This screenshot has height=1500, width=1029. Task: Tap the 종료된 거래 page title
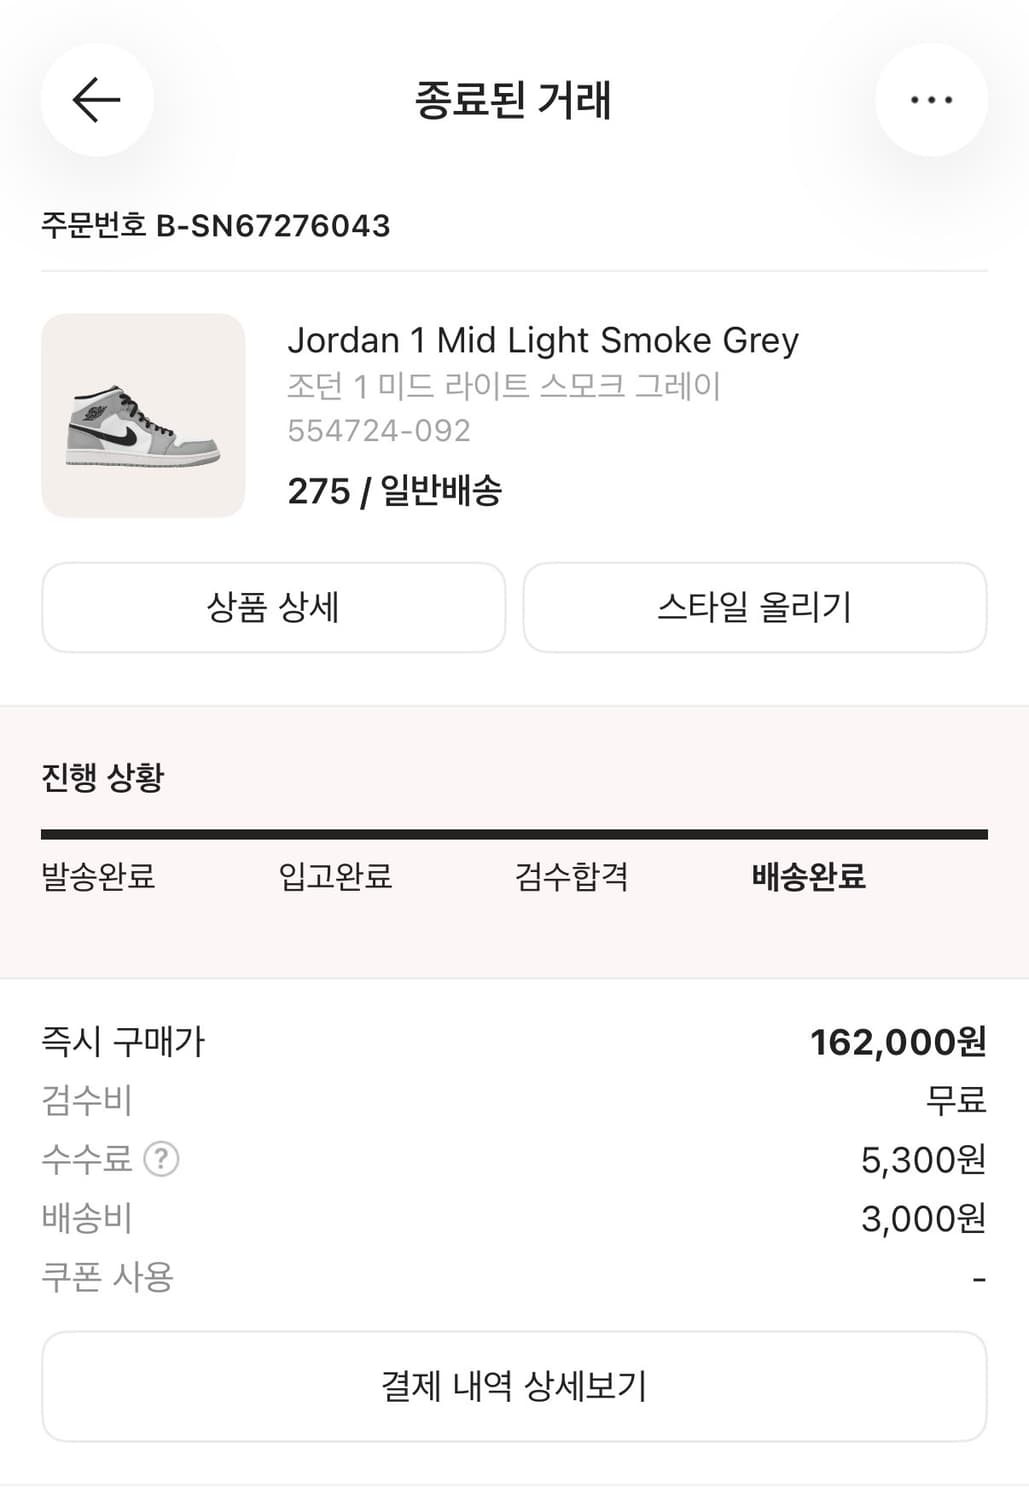pyautogui.click(x=513, y=100)
